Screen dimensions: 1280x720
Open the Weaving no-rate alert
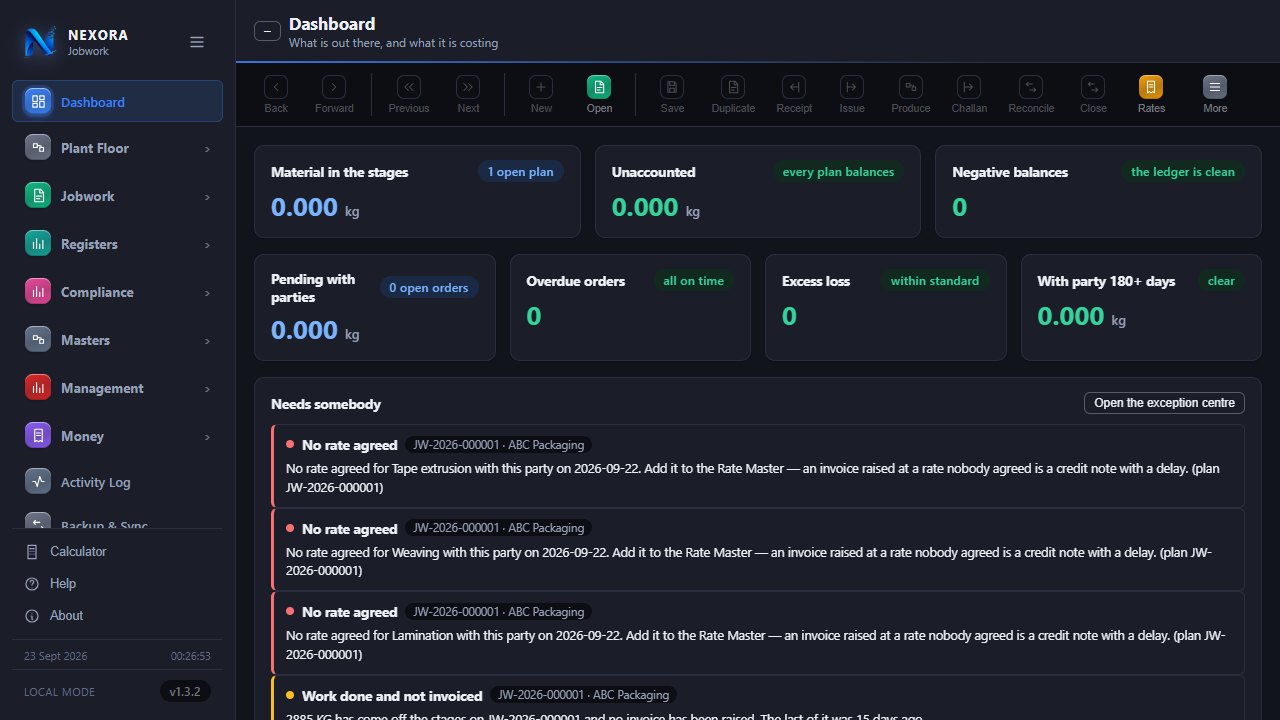coord(758,550)
